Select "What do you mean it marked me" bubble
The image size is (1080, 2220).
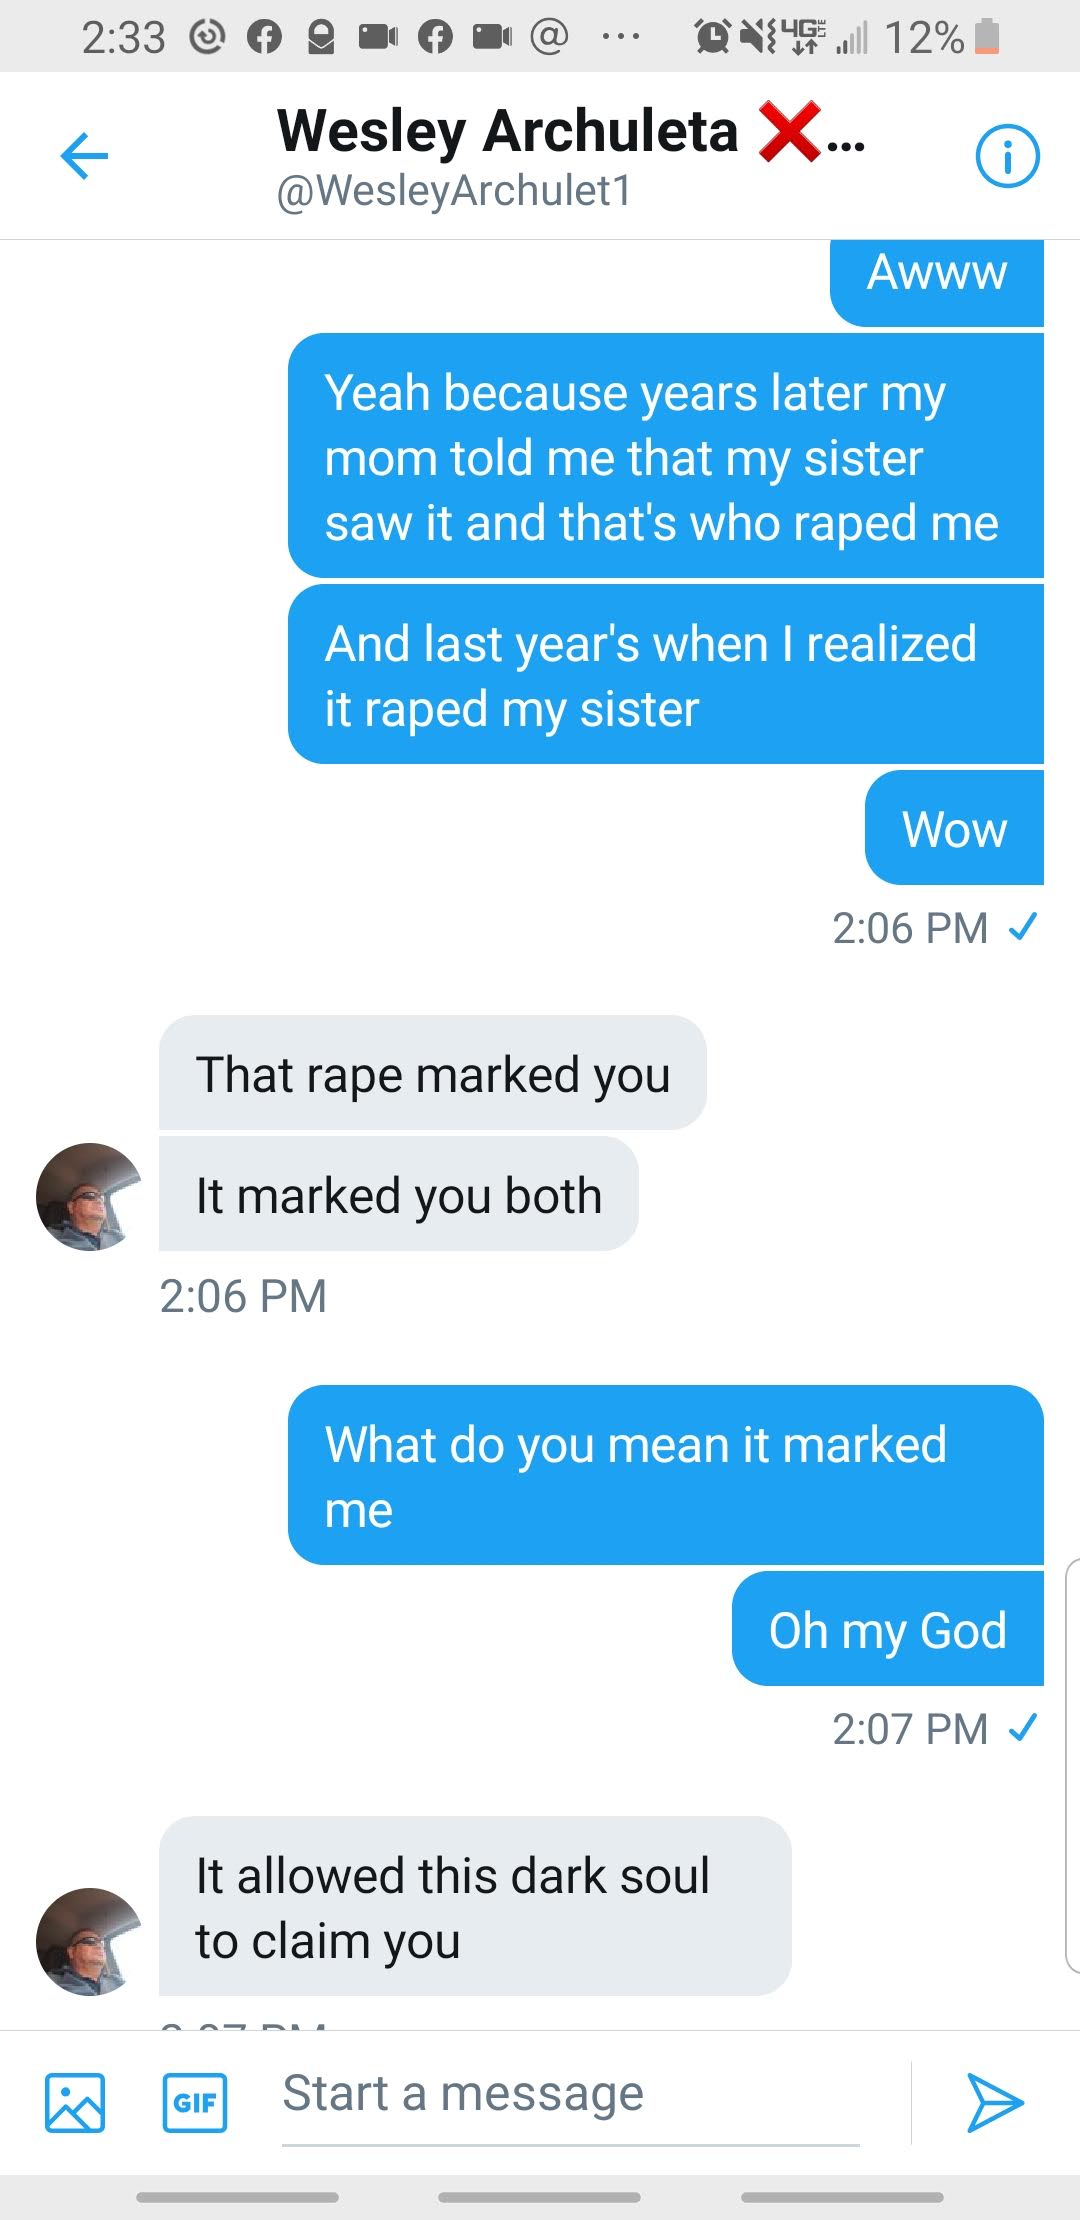pyautogui.click(x=665, y=1476)
